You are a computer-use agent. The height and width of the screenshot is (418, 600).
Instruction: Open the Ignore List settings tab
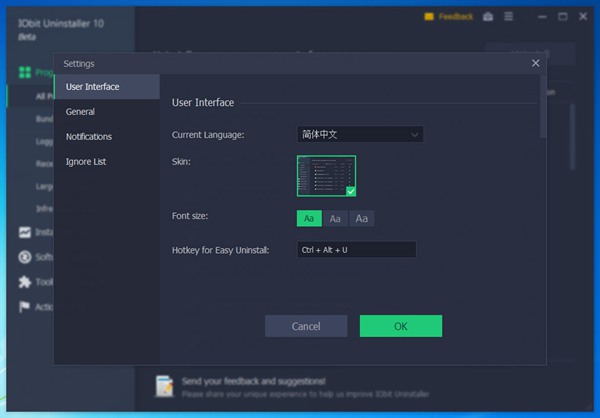point(107,162)
